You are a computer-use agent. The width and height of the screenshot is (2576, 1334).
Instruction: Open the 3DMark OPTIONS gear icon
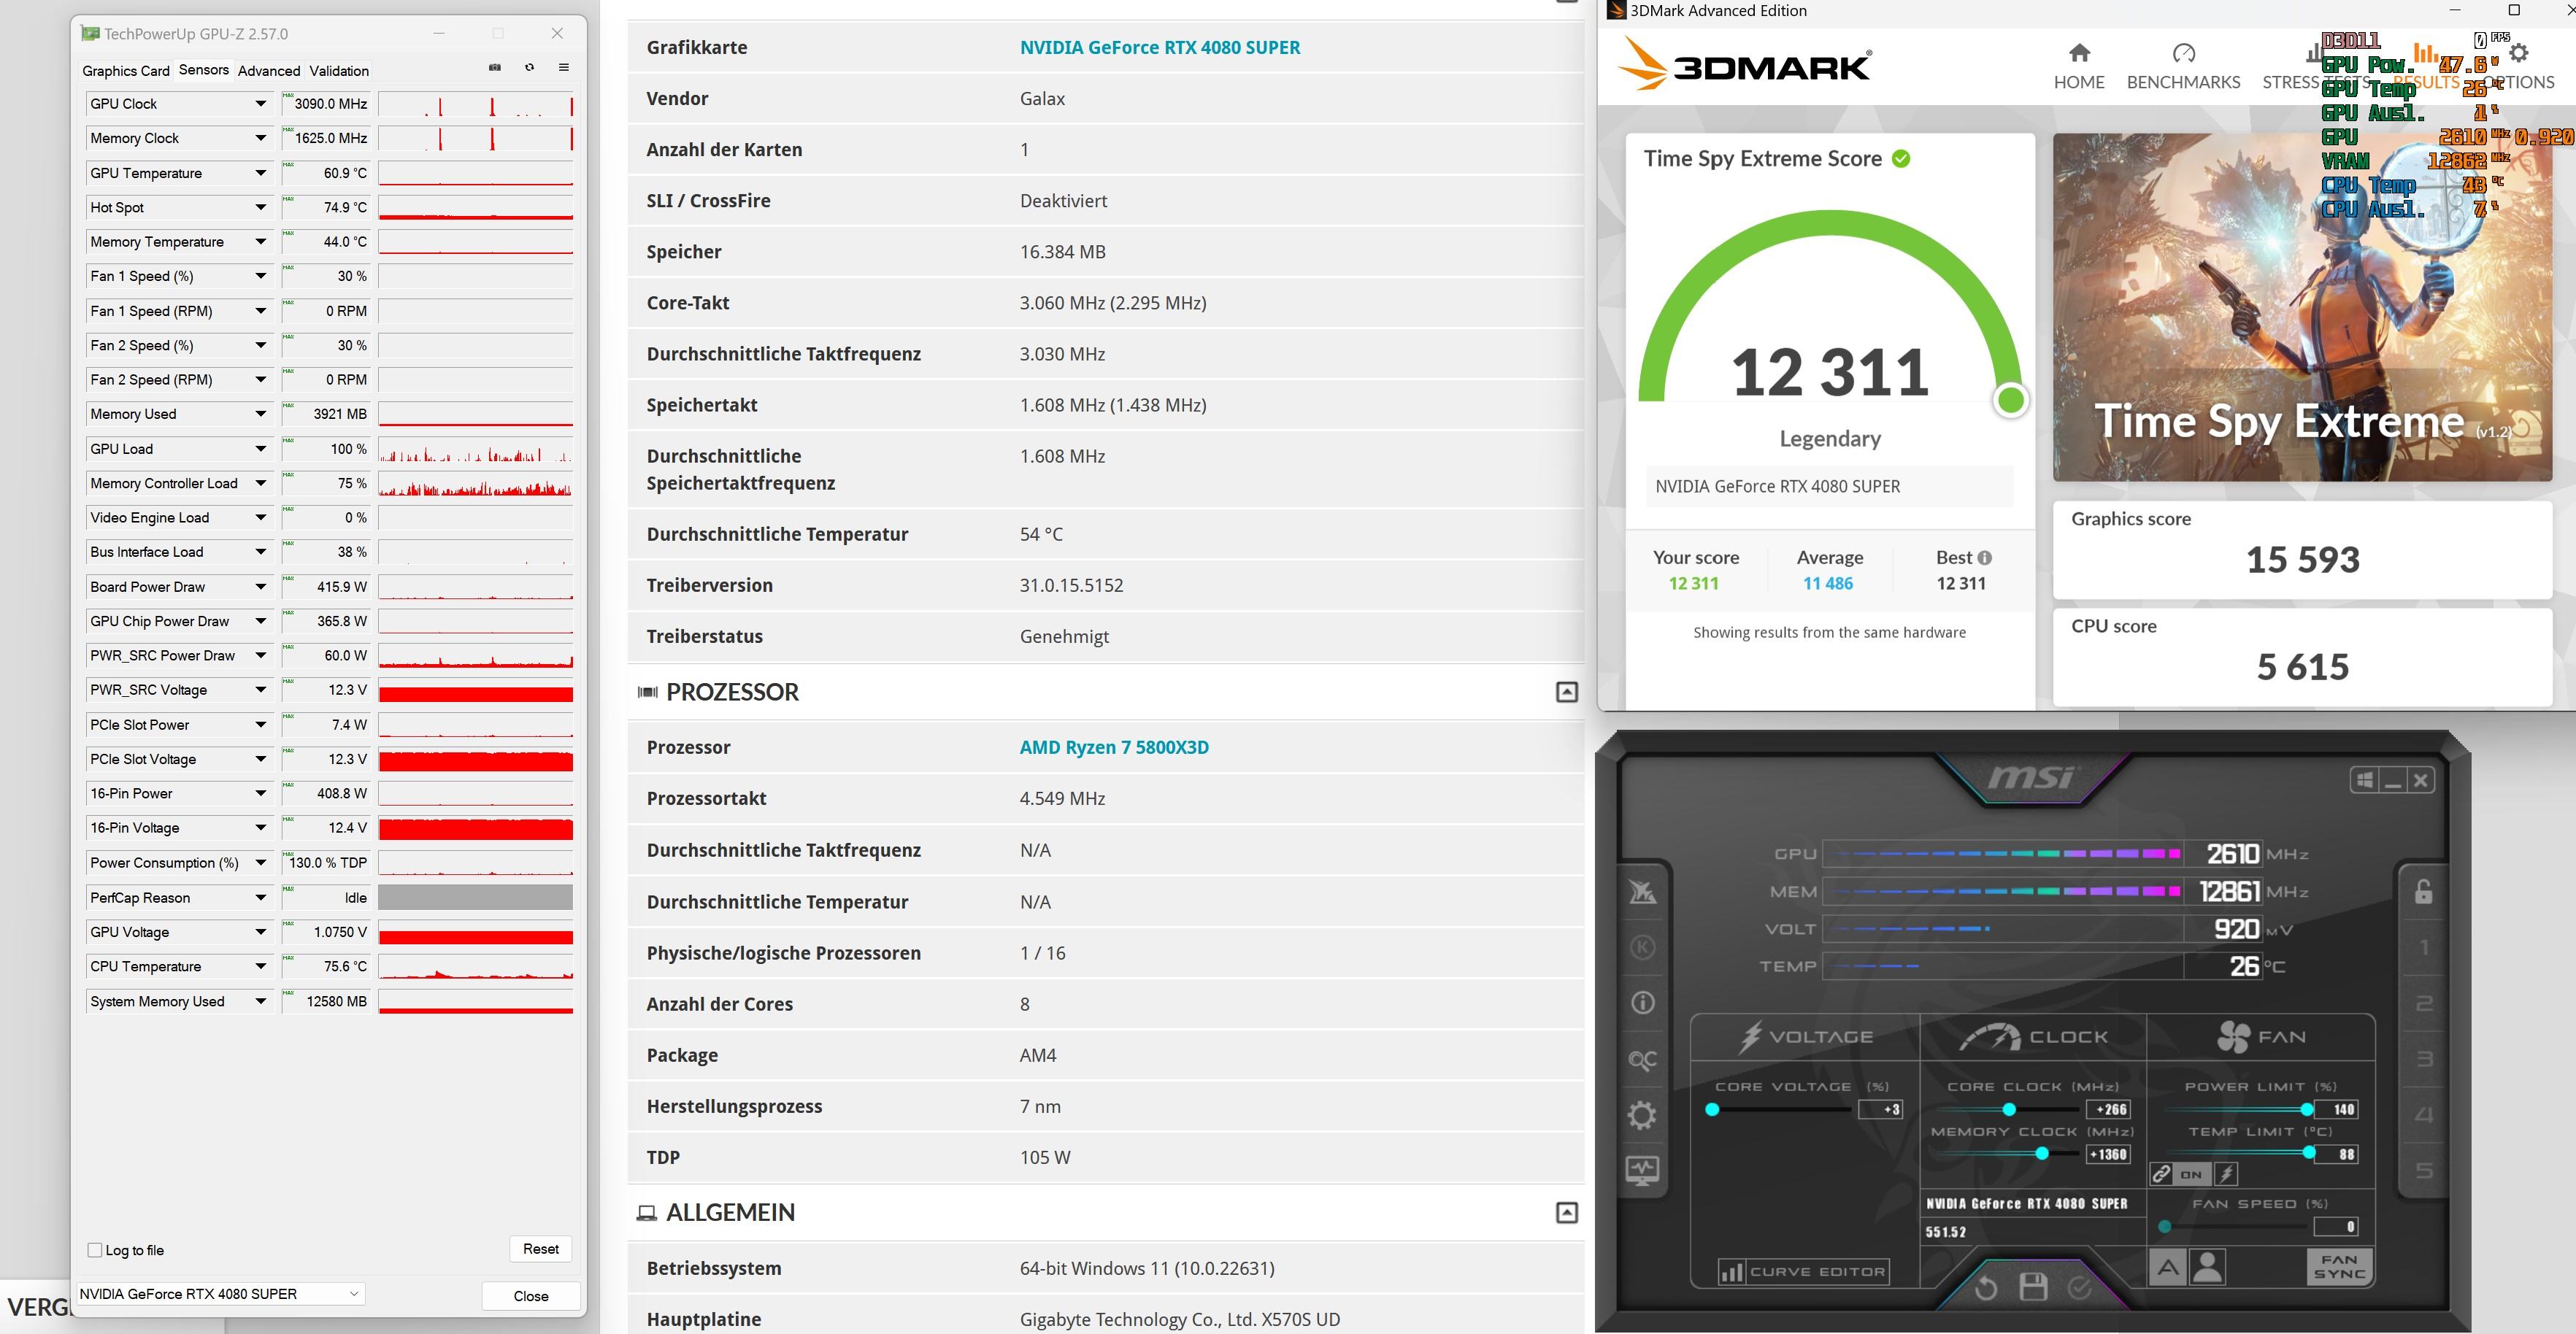coord(2519,53)
